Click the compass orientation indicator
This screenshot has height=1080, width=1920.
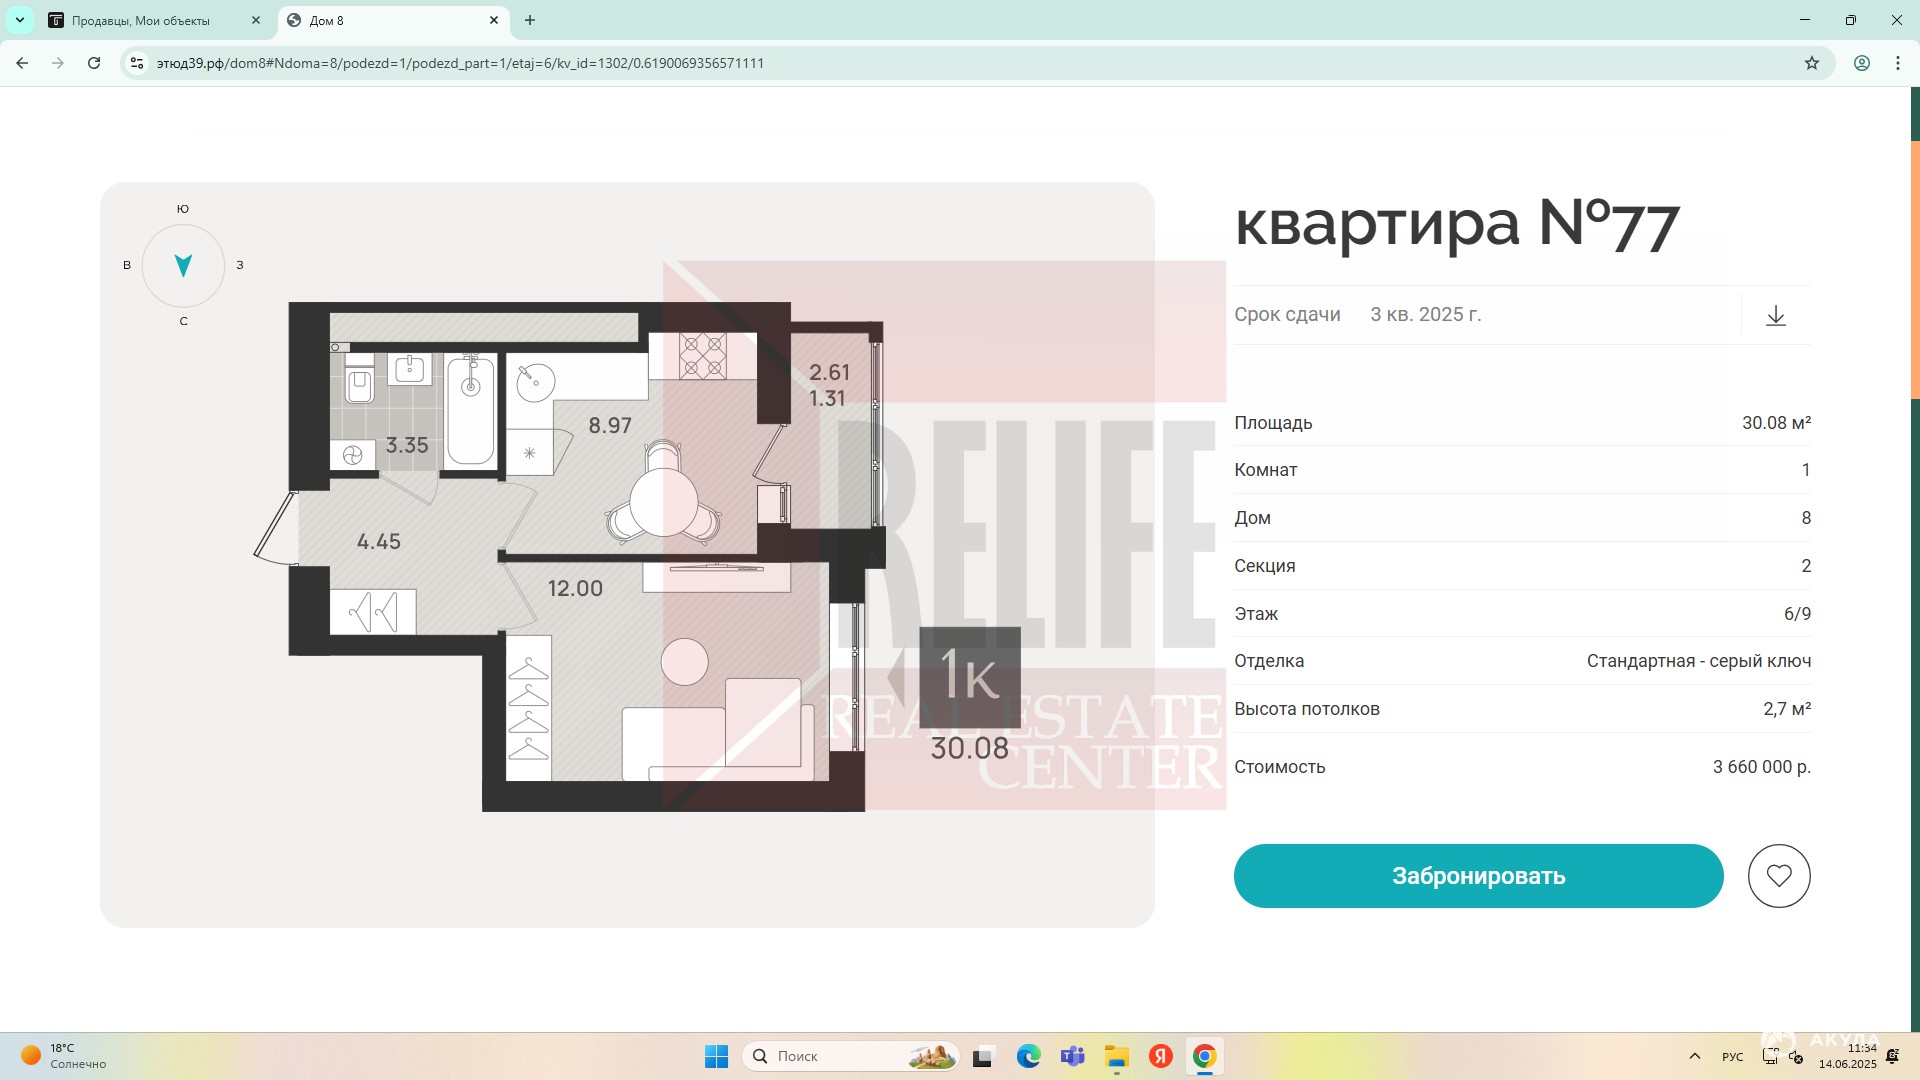[183, 265]
